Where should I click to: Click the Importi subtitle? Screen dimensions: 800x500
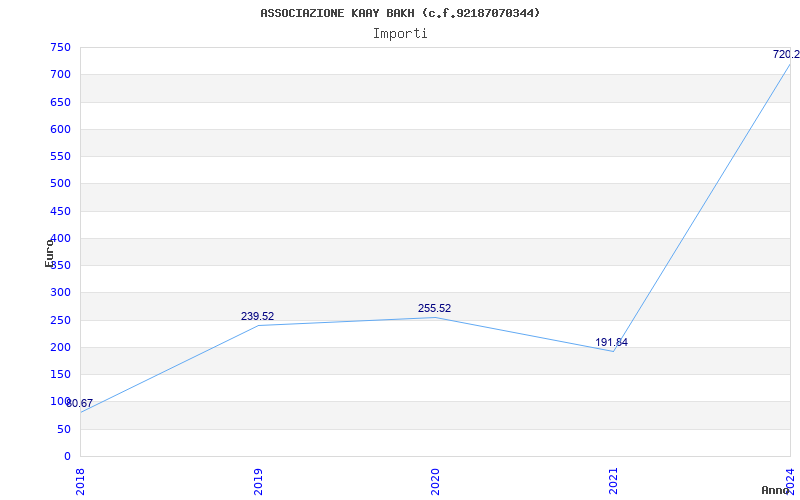pyautogui.click(x=399, y=34)
